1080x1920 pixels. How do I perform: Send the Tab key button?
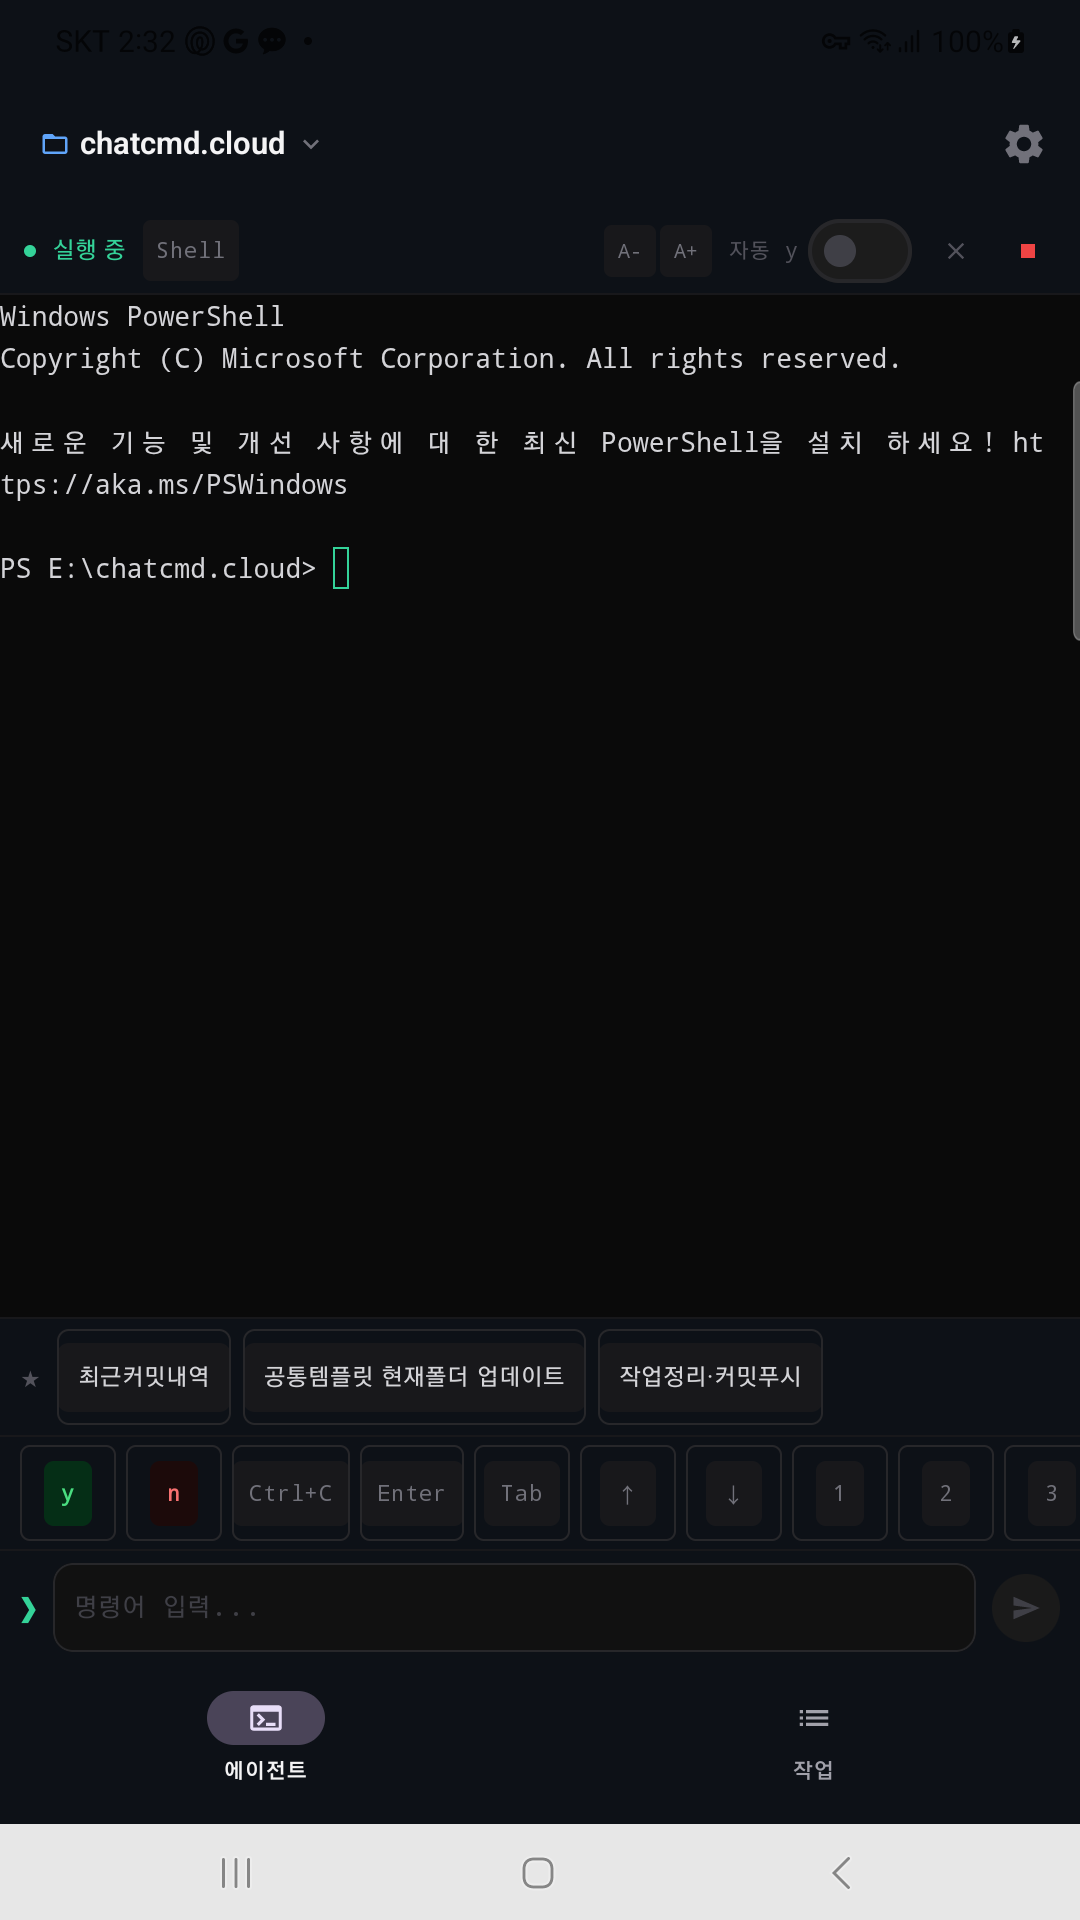[522, 1493]
